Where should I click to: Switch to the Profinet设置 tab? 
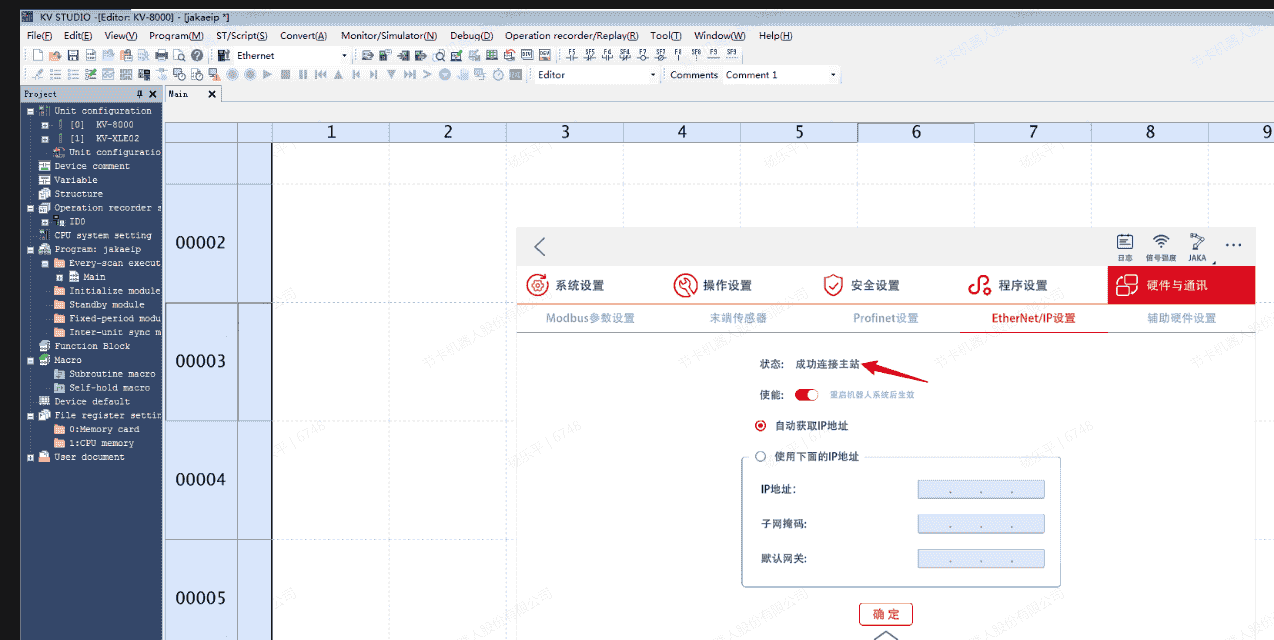point(885,318)
